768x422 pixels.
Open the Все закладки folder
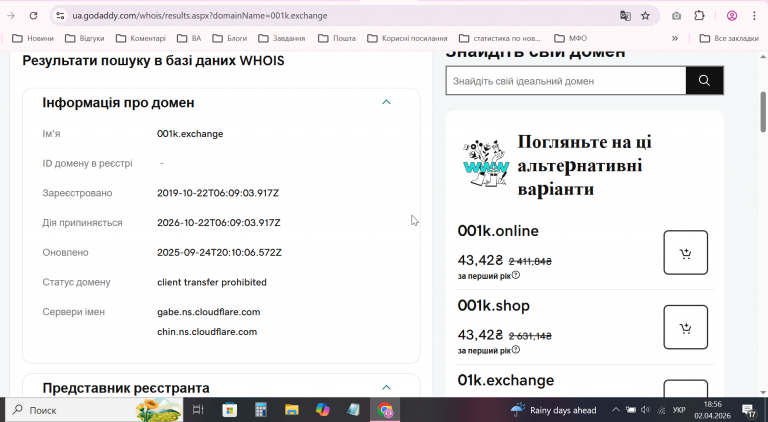click(729, 38)
